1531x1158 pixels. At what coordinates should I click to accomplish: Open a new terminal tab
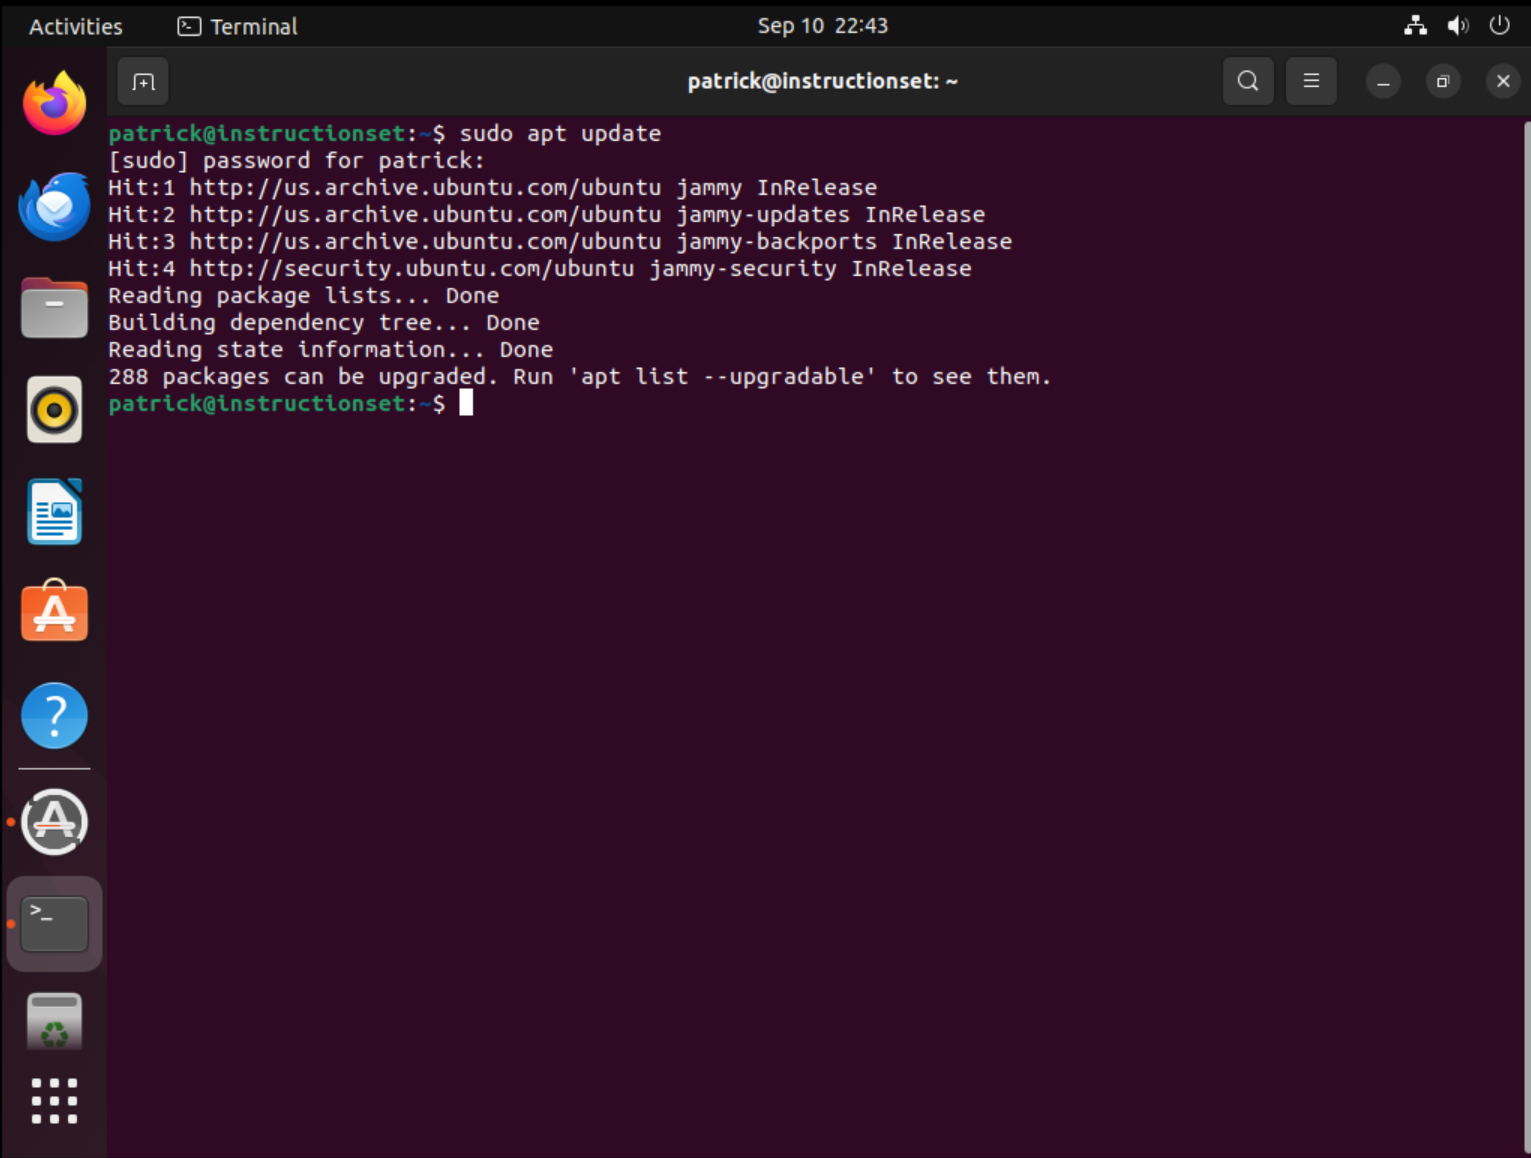click(143, 82)
